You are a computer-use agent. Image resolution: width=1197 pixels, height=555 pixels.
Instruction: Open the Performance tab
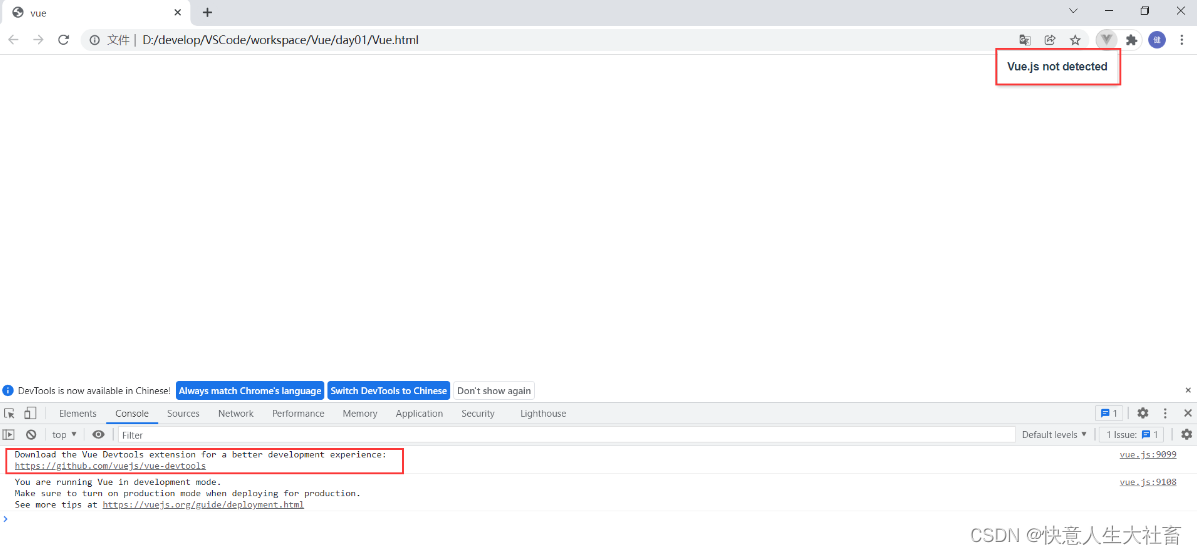point(298,413)
